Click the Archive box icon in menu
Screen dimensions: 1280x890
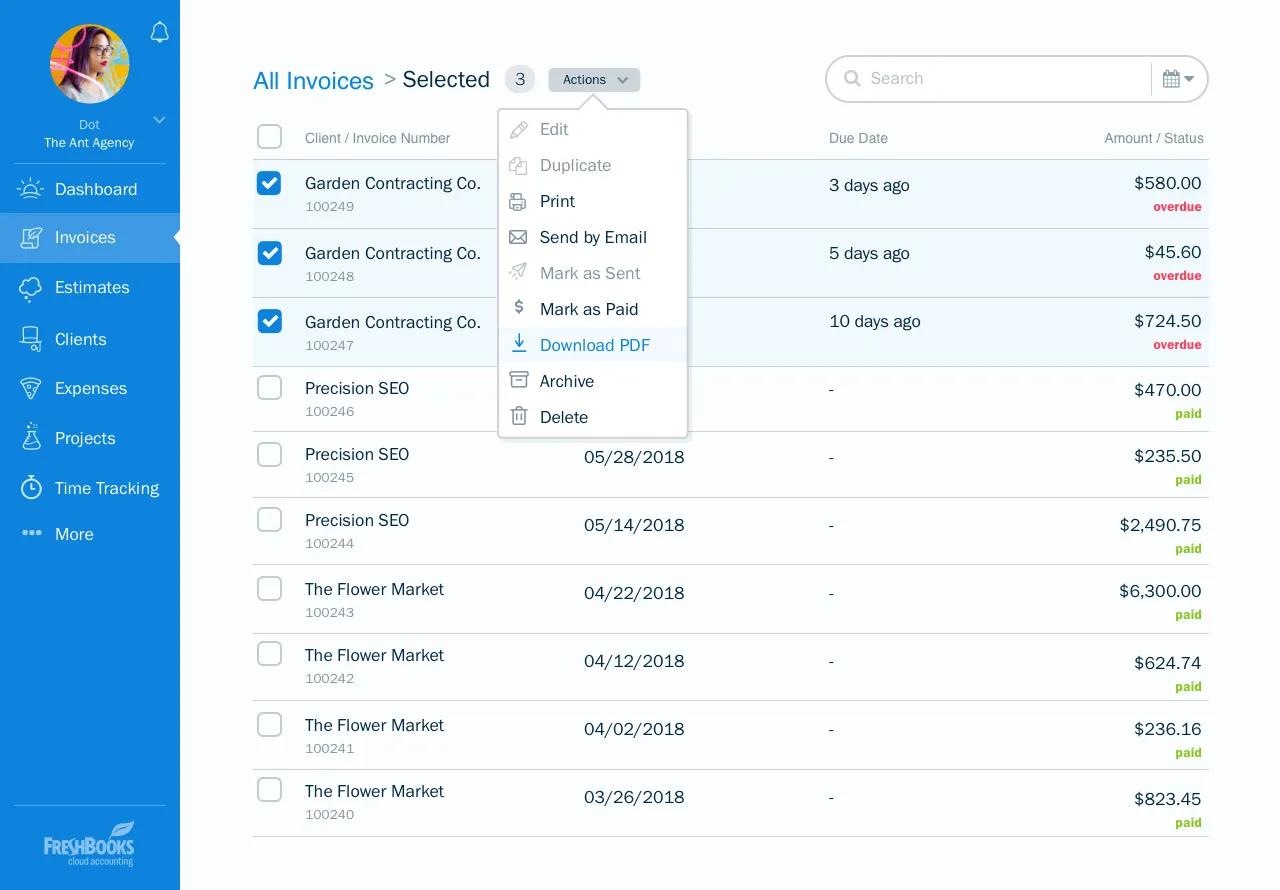point(518,380)
